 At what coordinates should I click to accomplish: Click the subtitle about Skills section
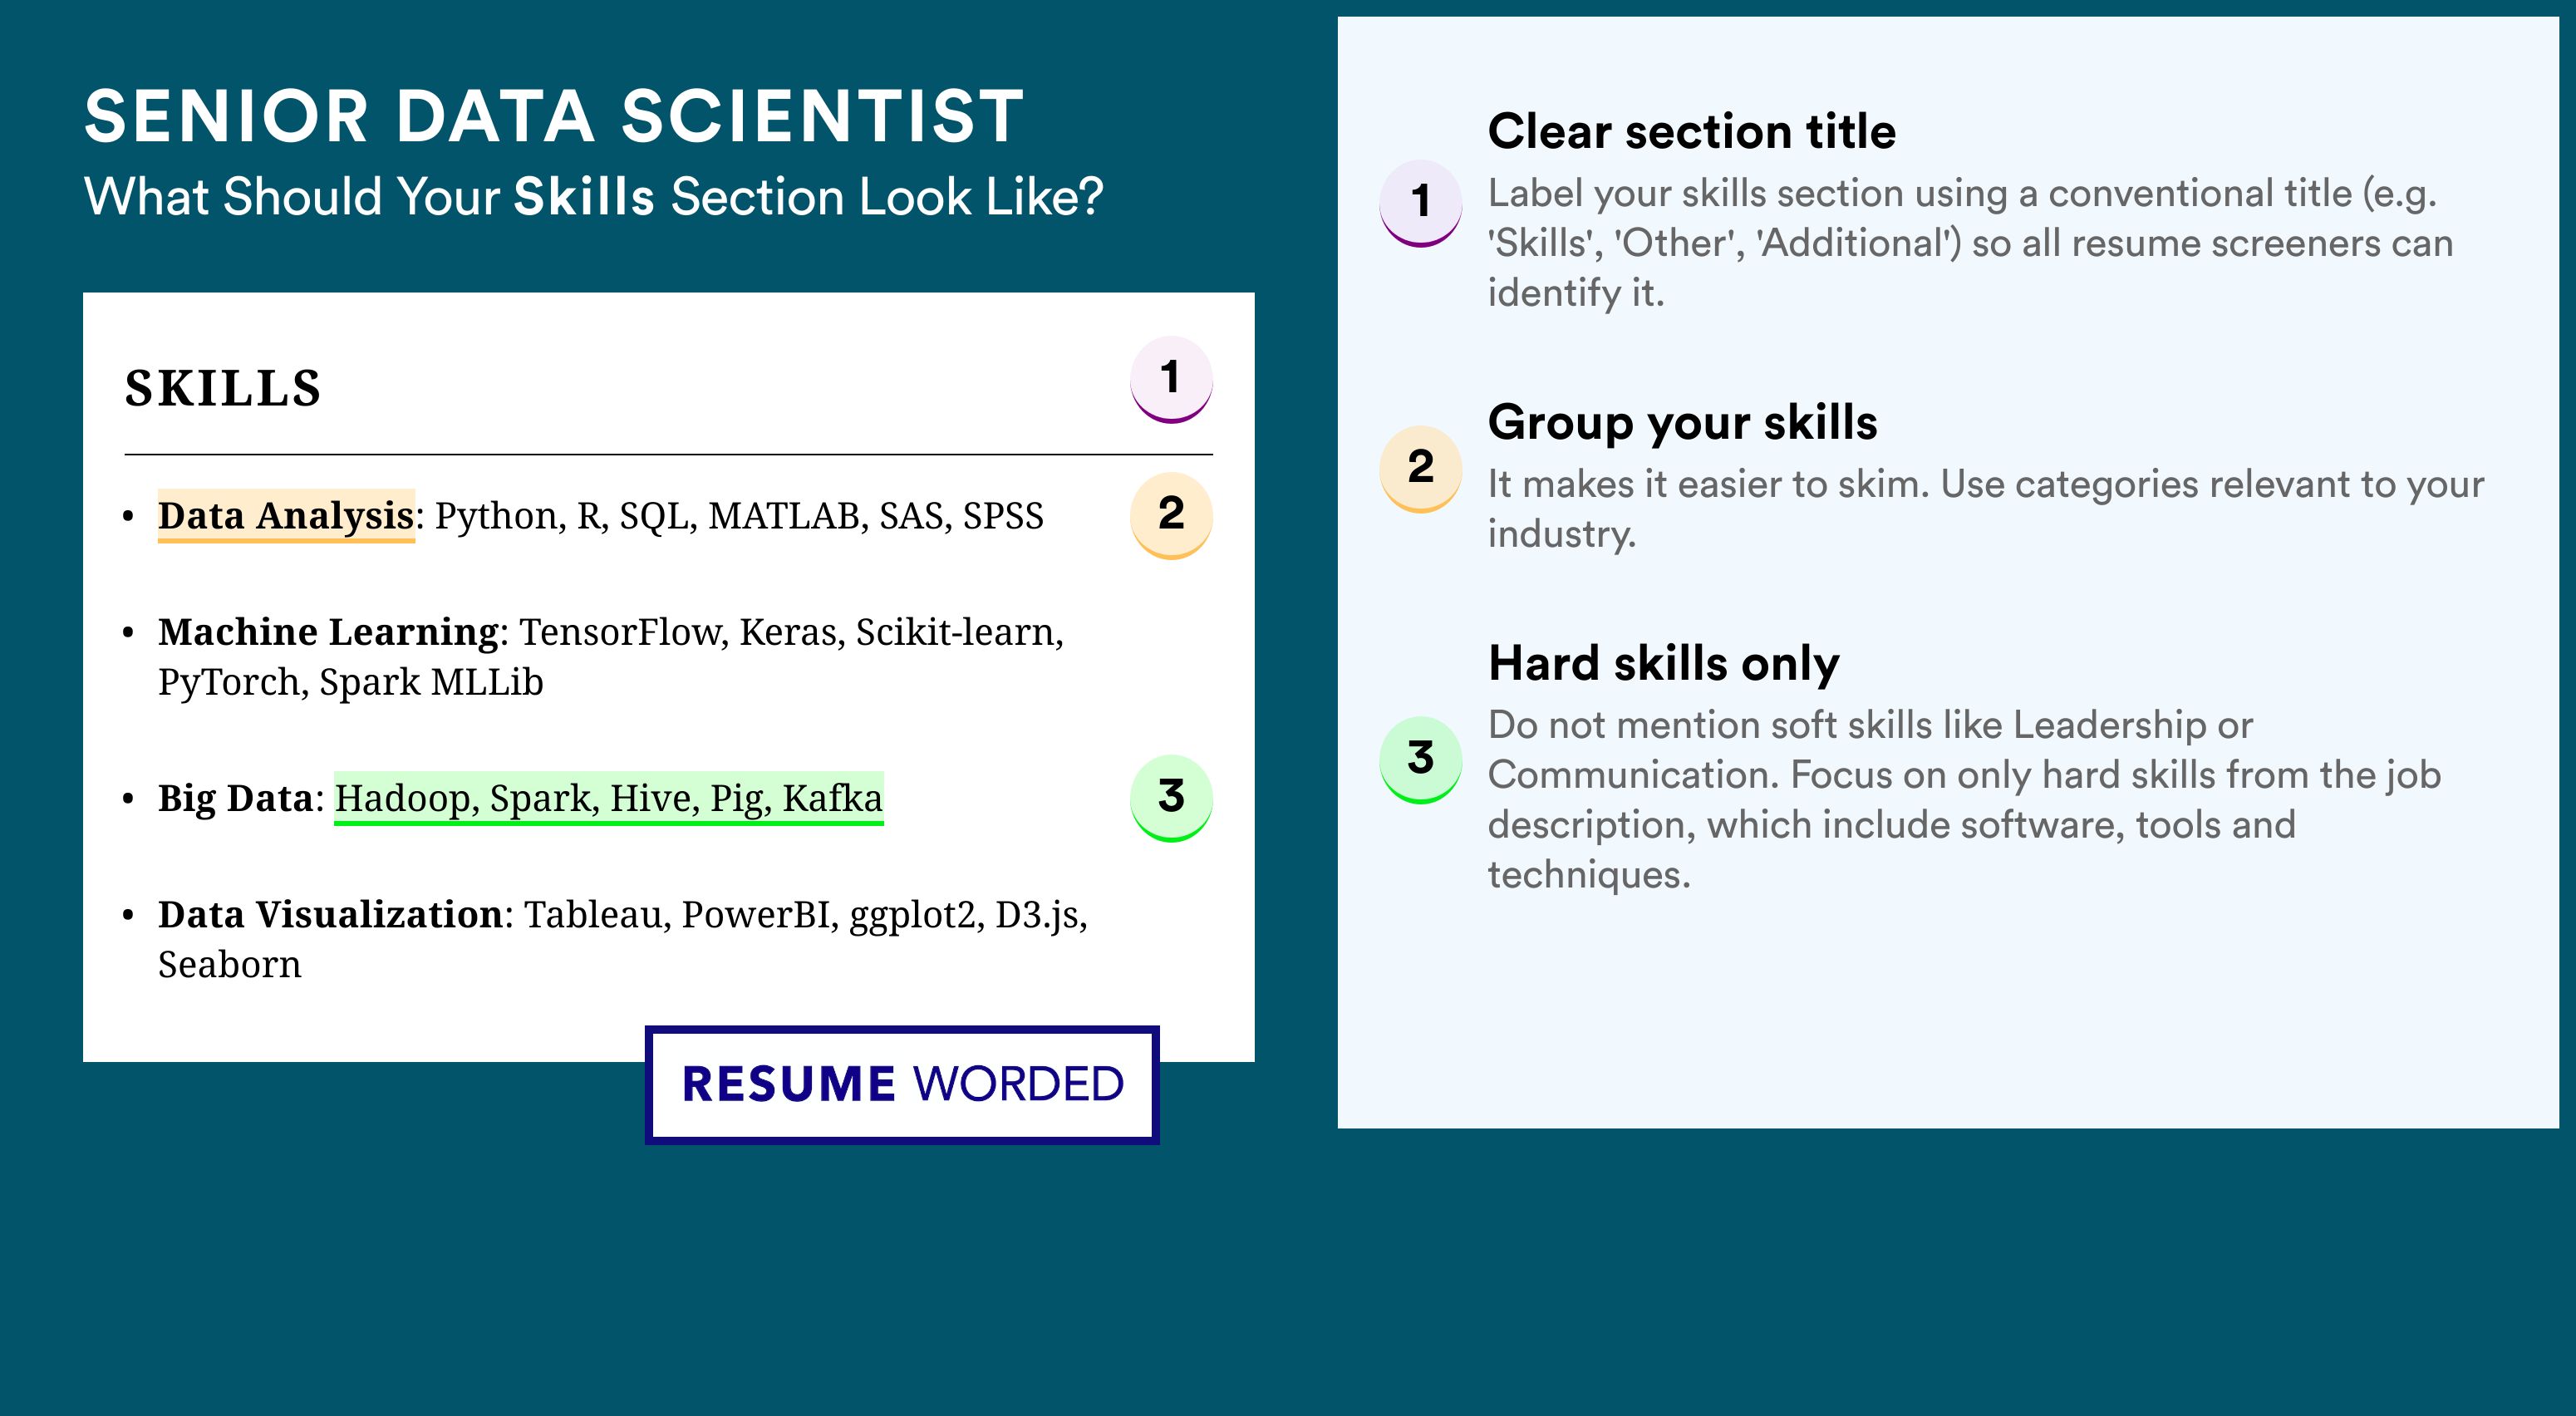(x=594, y=197)
